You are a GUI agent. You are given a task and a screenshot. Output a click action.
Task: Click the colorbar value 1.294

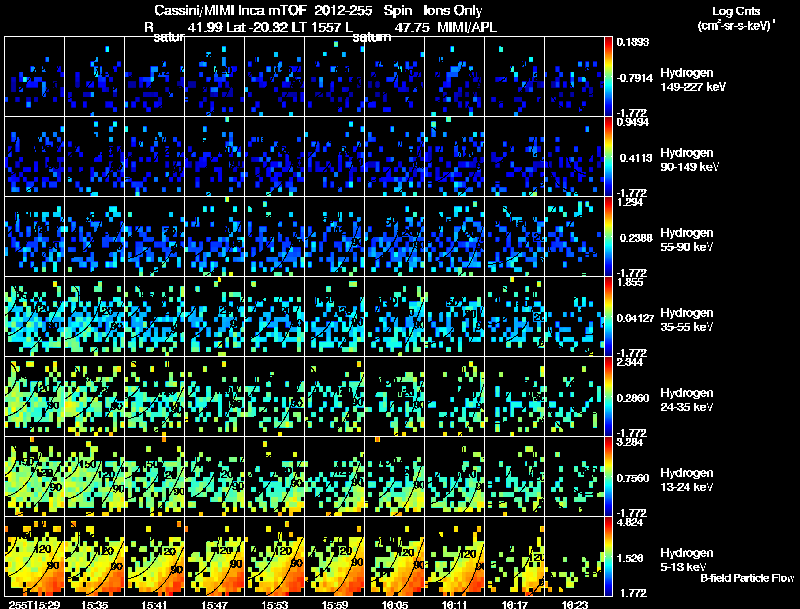tap(630, 202)
